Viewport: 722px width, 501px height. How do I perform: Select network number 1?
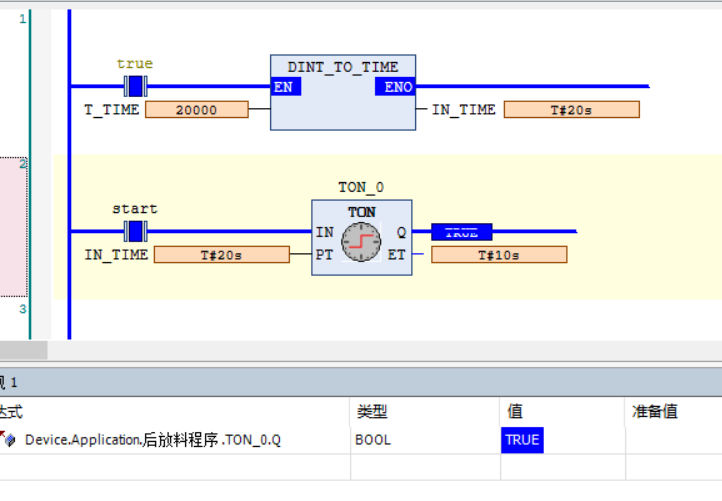click(x=23, y=19)
